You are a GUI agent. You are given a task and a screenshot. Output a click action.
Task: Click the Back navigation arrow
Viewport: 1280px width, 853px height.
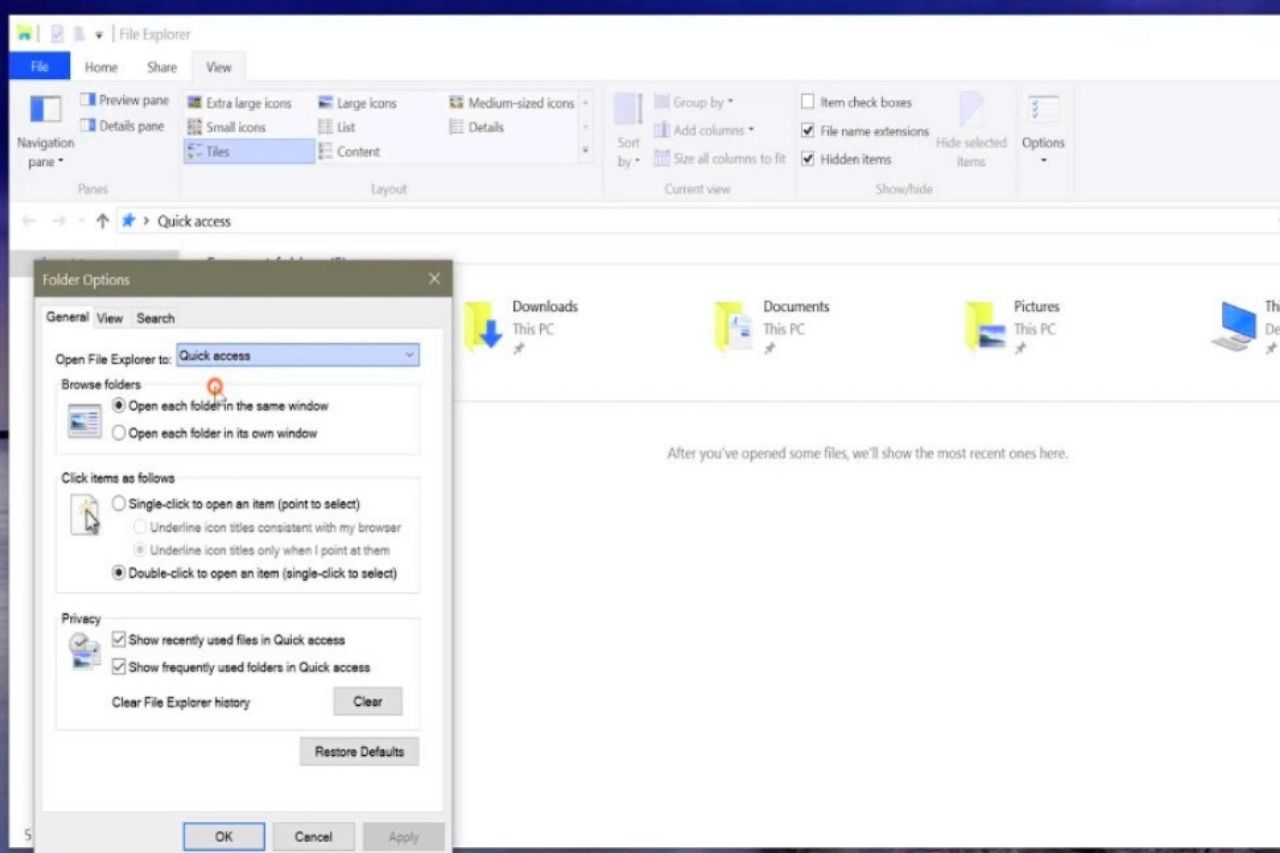pyautogui.click(x=28, y=221)
